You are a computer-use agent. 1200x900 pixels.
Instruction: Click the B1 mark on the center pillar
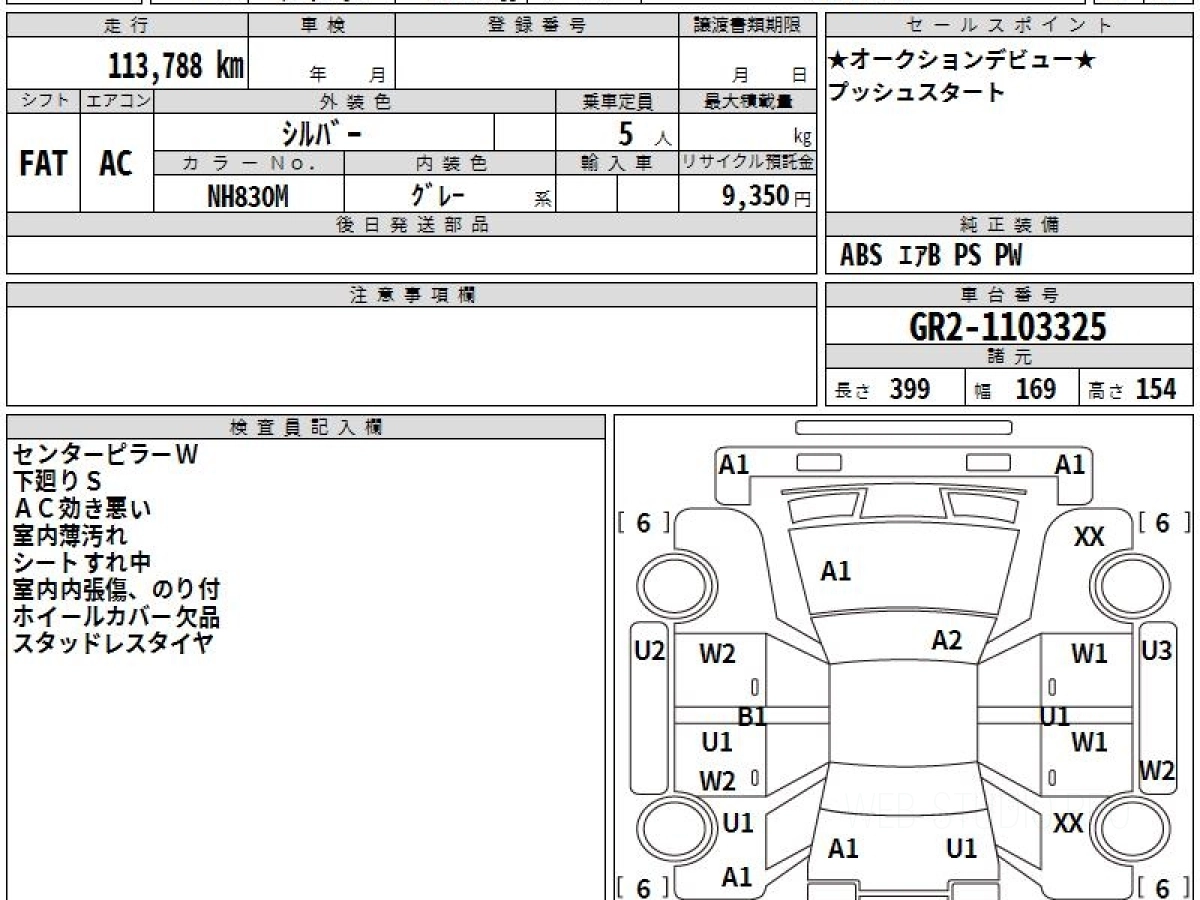(x=752, y=717)
